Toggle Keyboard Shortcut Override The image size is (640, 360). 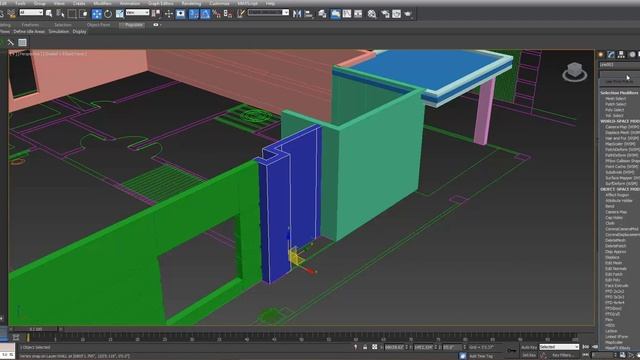coord(180,14)
